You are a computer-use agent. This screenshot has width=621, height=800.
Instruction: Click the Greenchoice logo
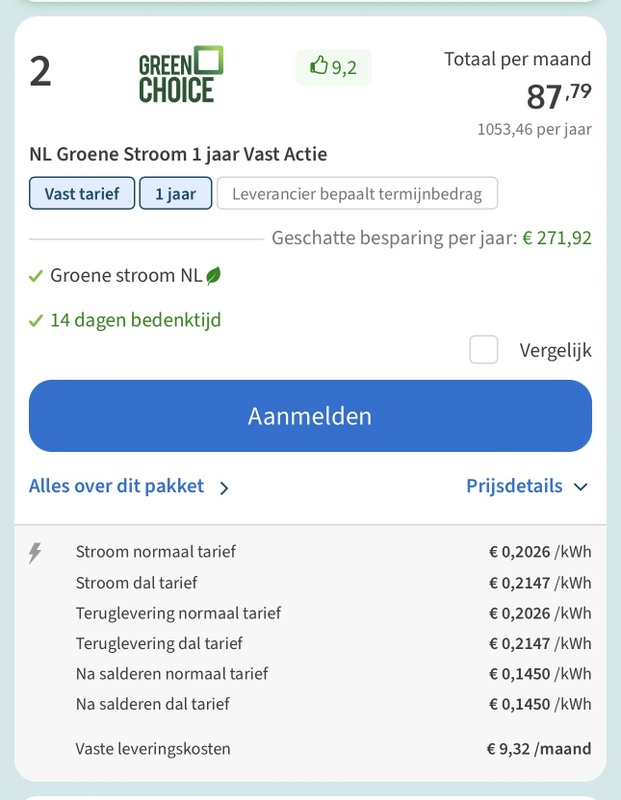[181, 74]
